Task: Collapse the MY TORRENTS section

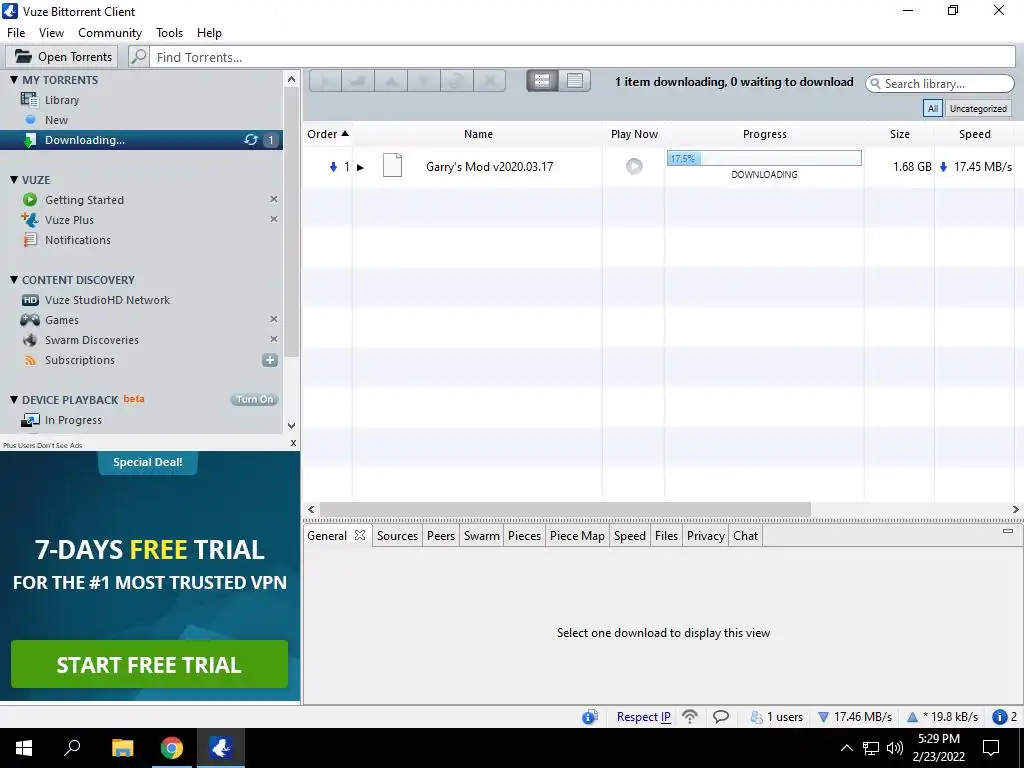Action: [14, 80]
